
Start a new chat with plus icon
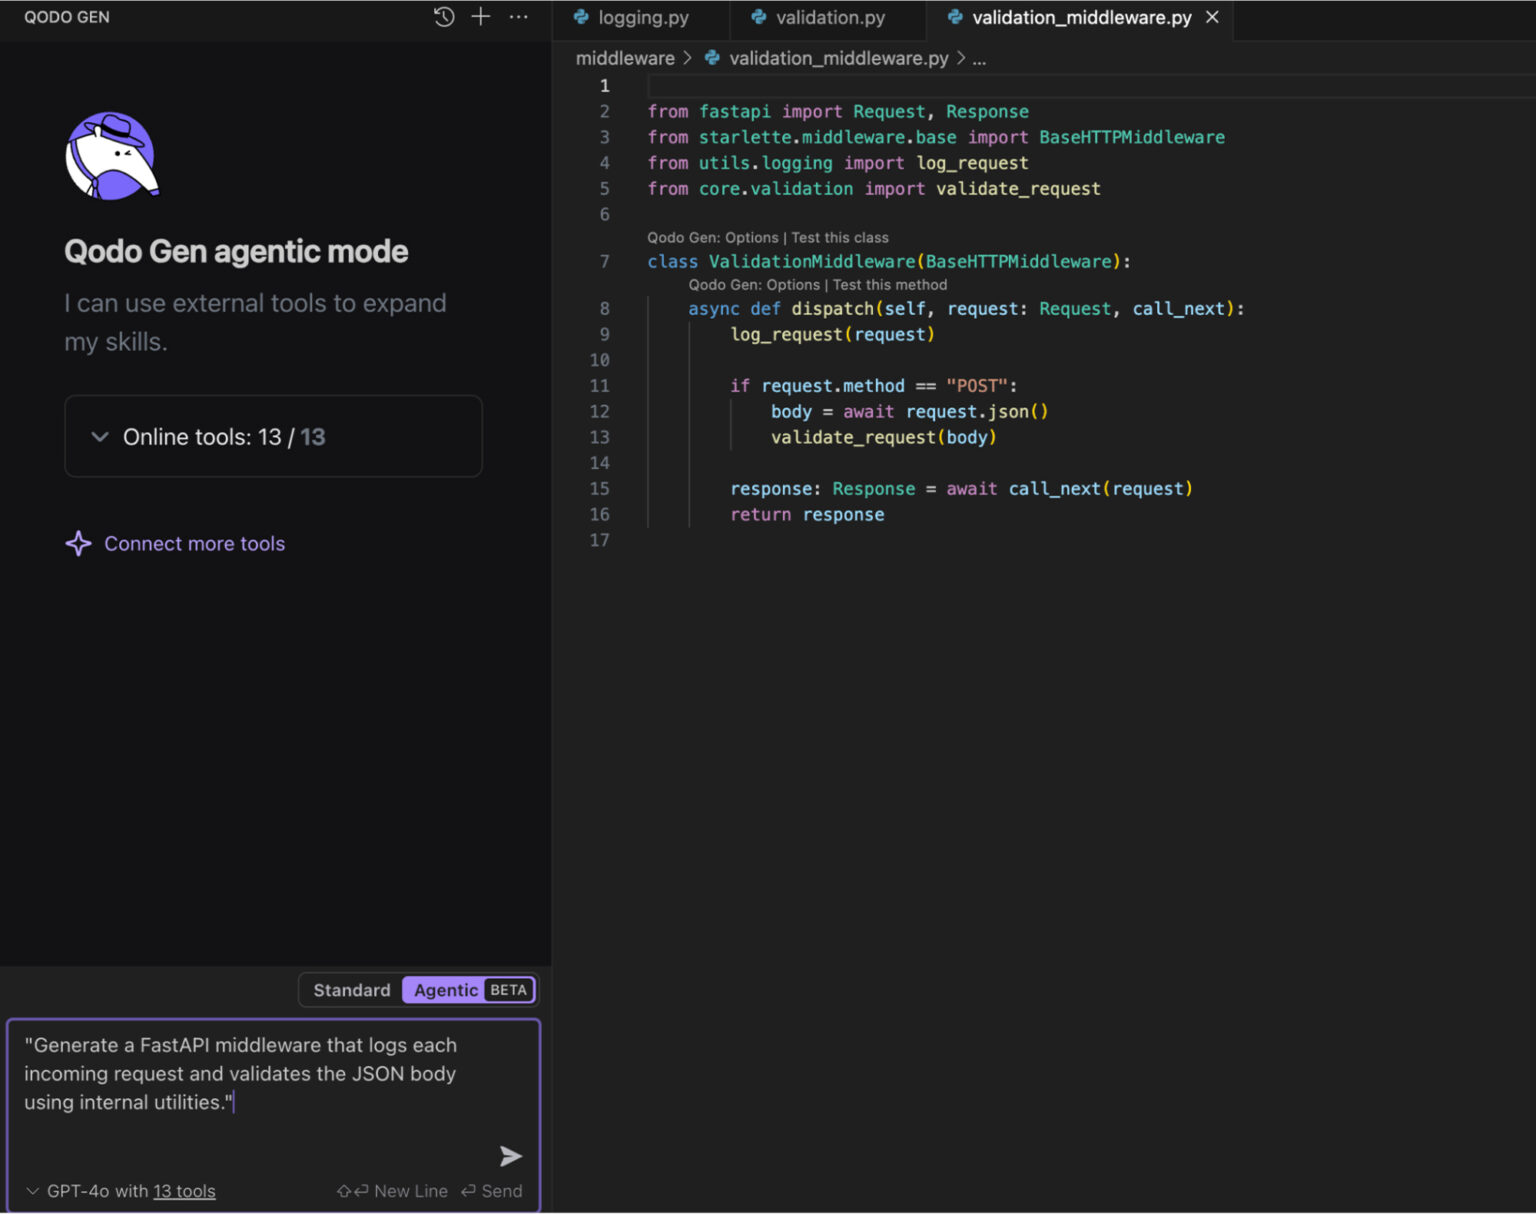481,17
